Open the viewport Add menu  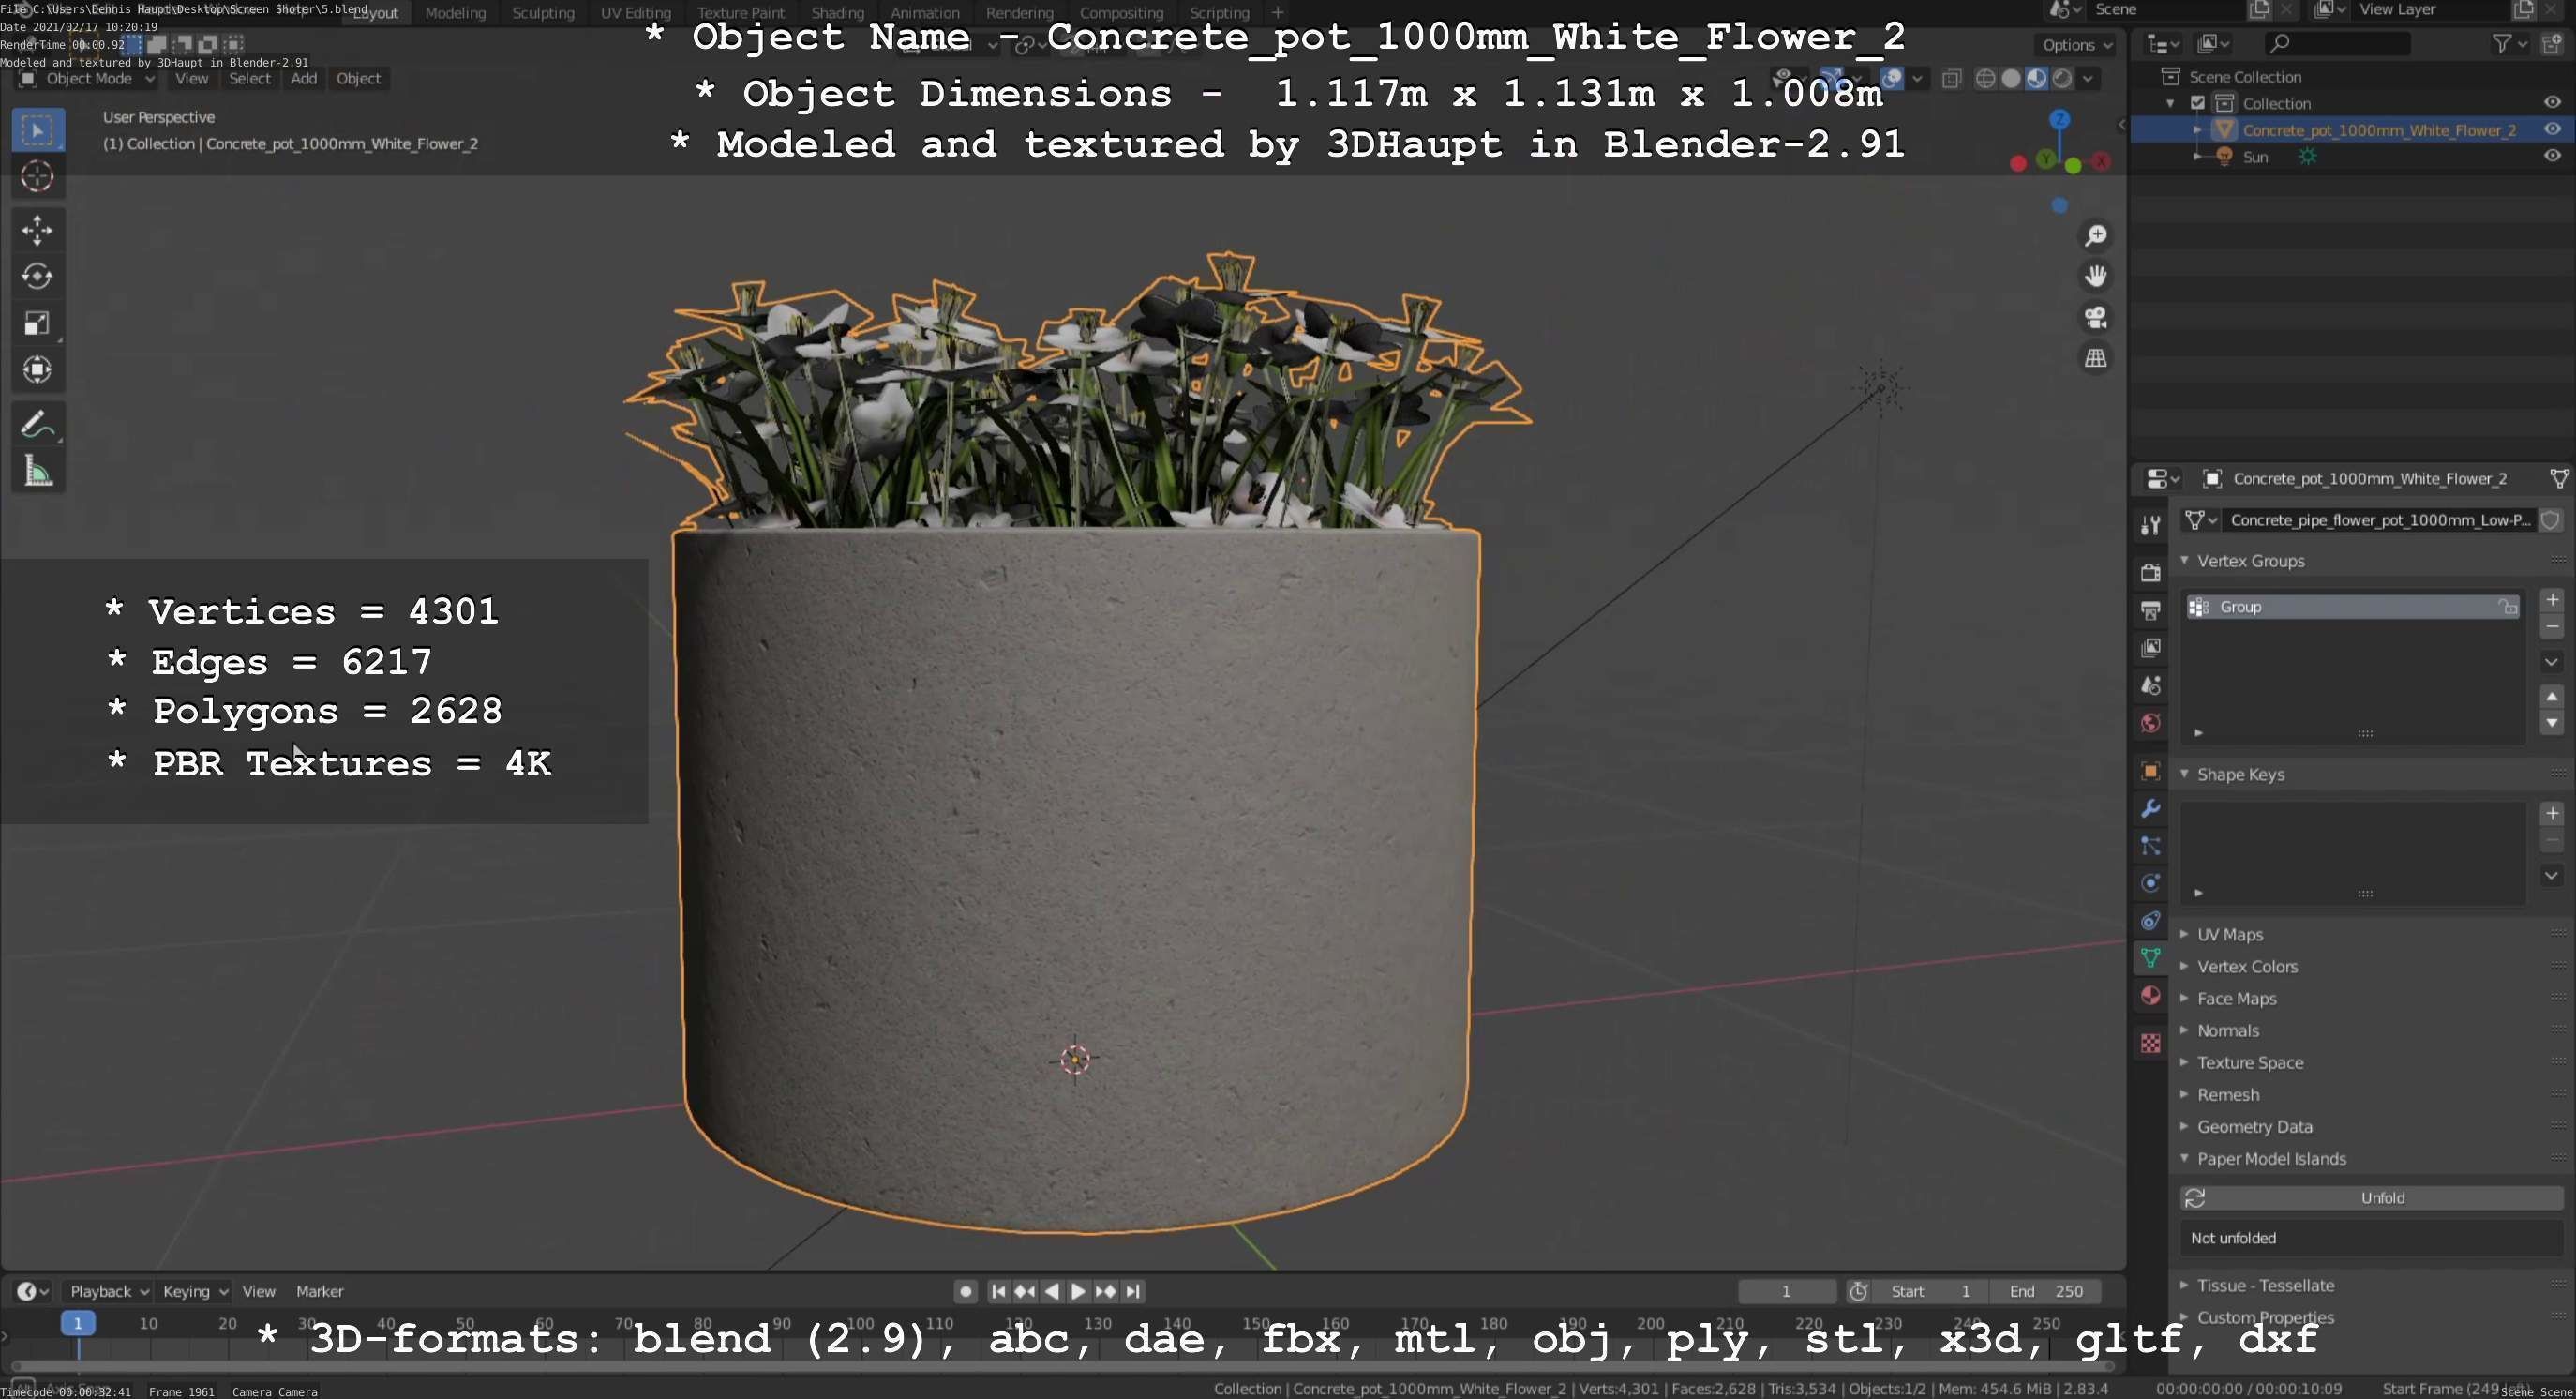(303, 79)
